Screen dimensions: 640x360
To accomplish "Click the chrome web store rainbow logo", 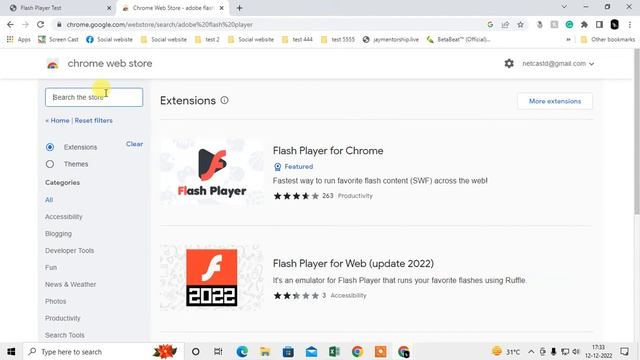I will point(53,64).
